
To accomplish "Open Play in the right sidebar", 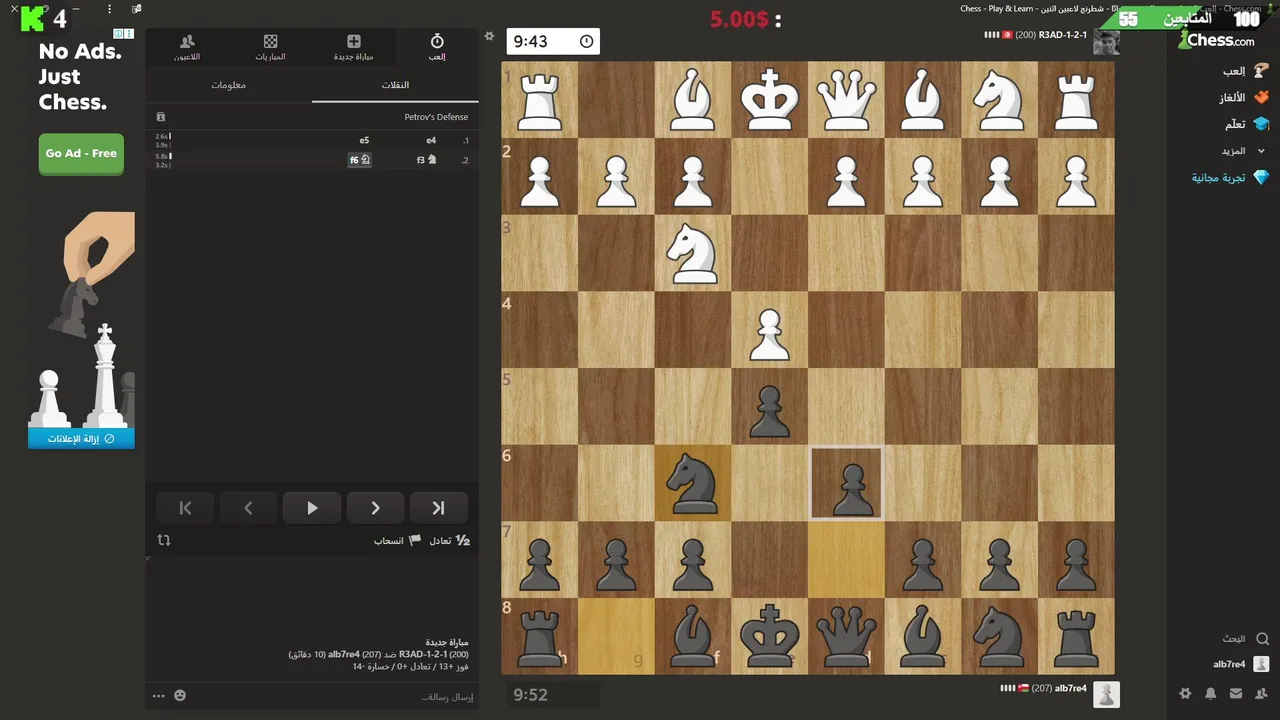I will tap(1246, 71).
